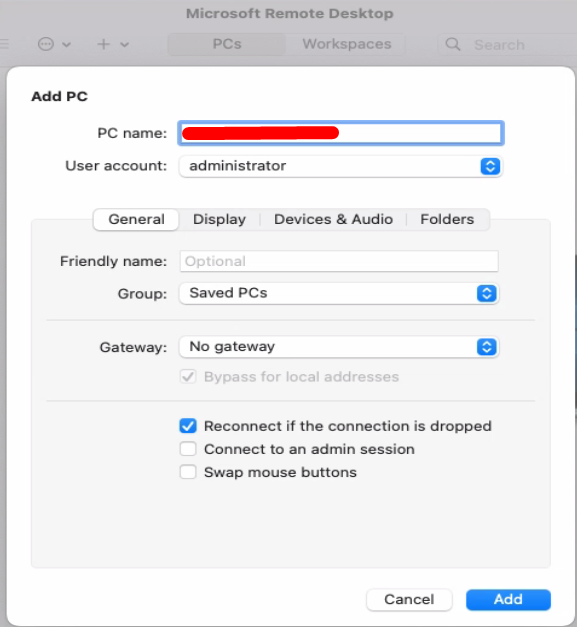The image size is (577, 627).
Task: Click the PC name text field
Action: (341, 133)
